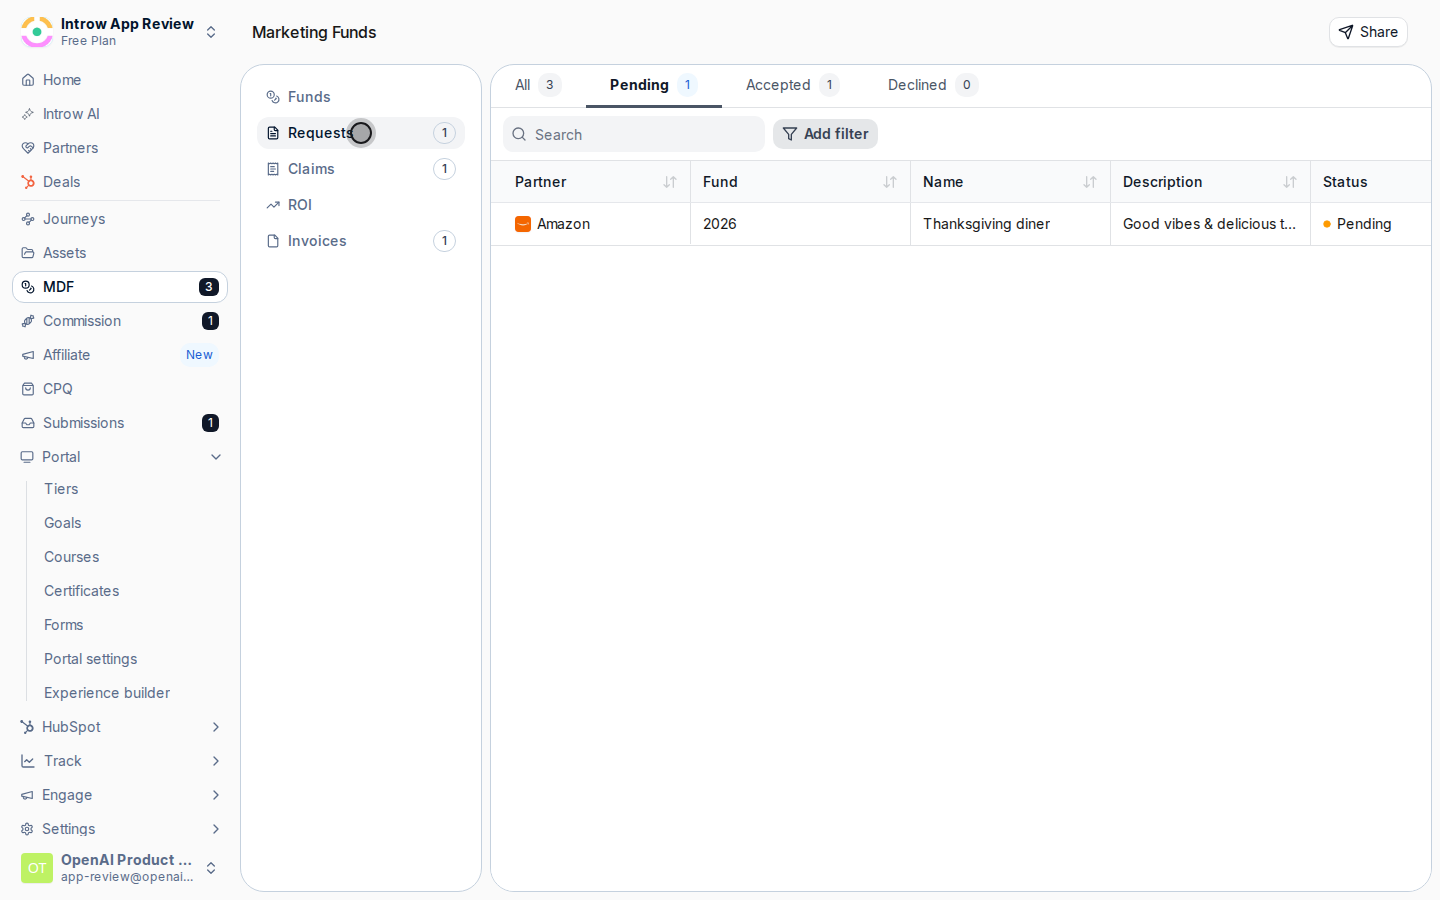
Task: Click the Track chart icon
Action: tap(28, 761)
